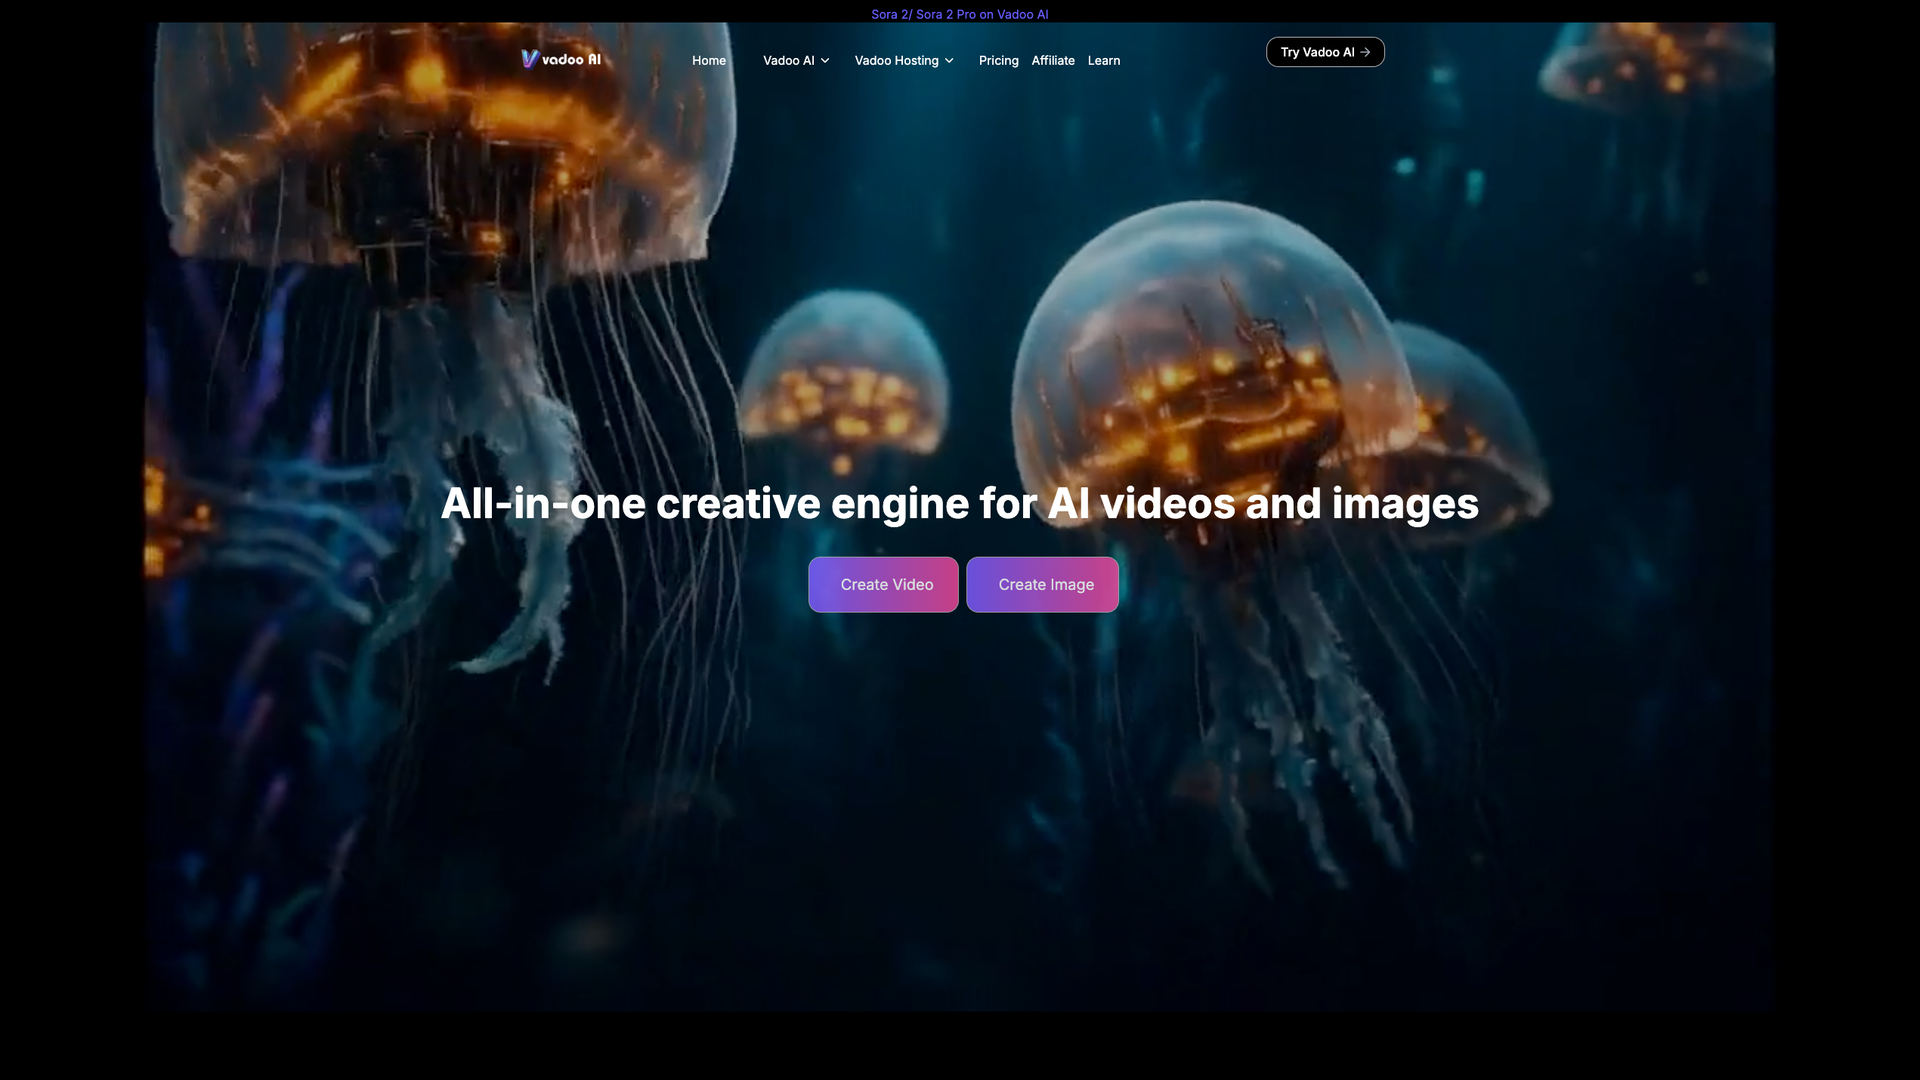Open the Affiliate page
Viewport: 1920px width, 1080px height.
click(x=1053, y=60)
